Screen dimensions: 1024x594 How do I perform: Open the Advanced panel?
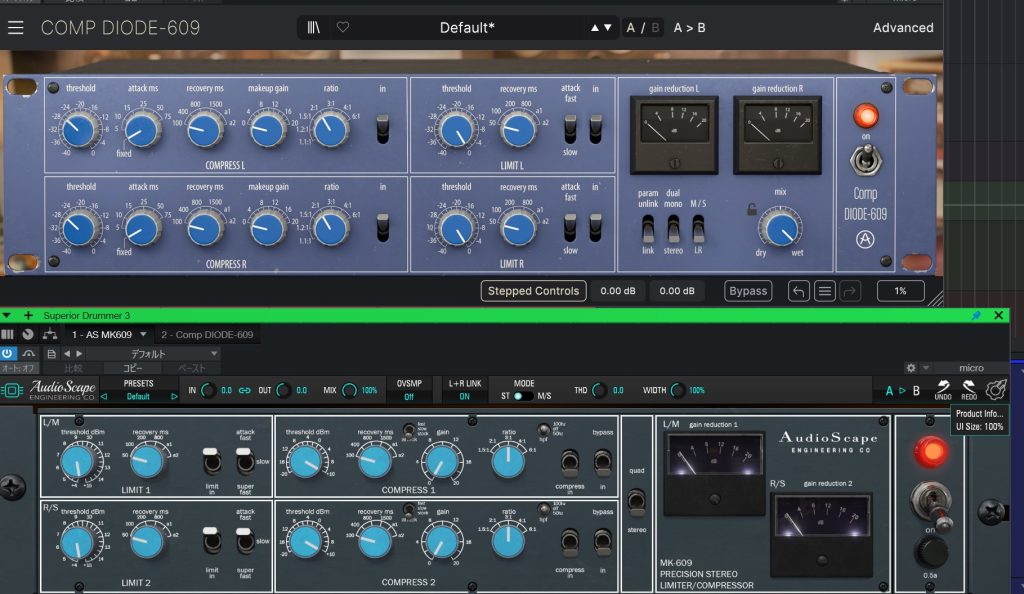[902, 28]
